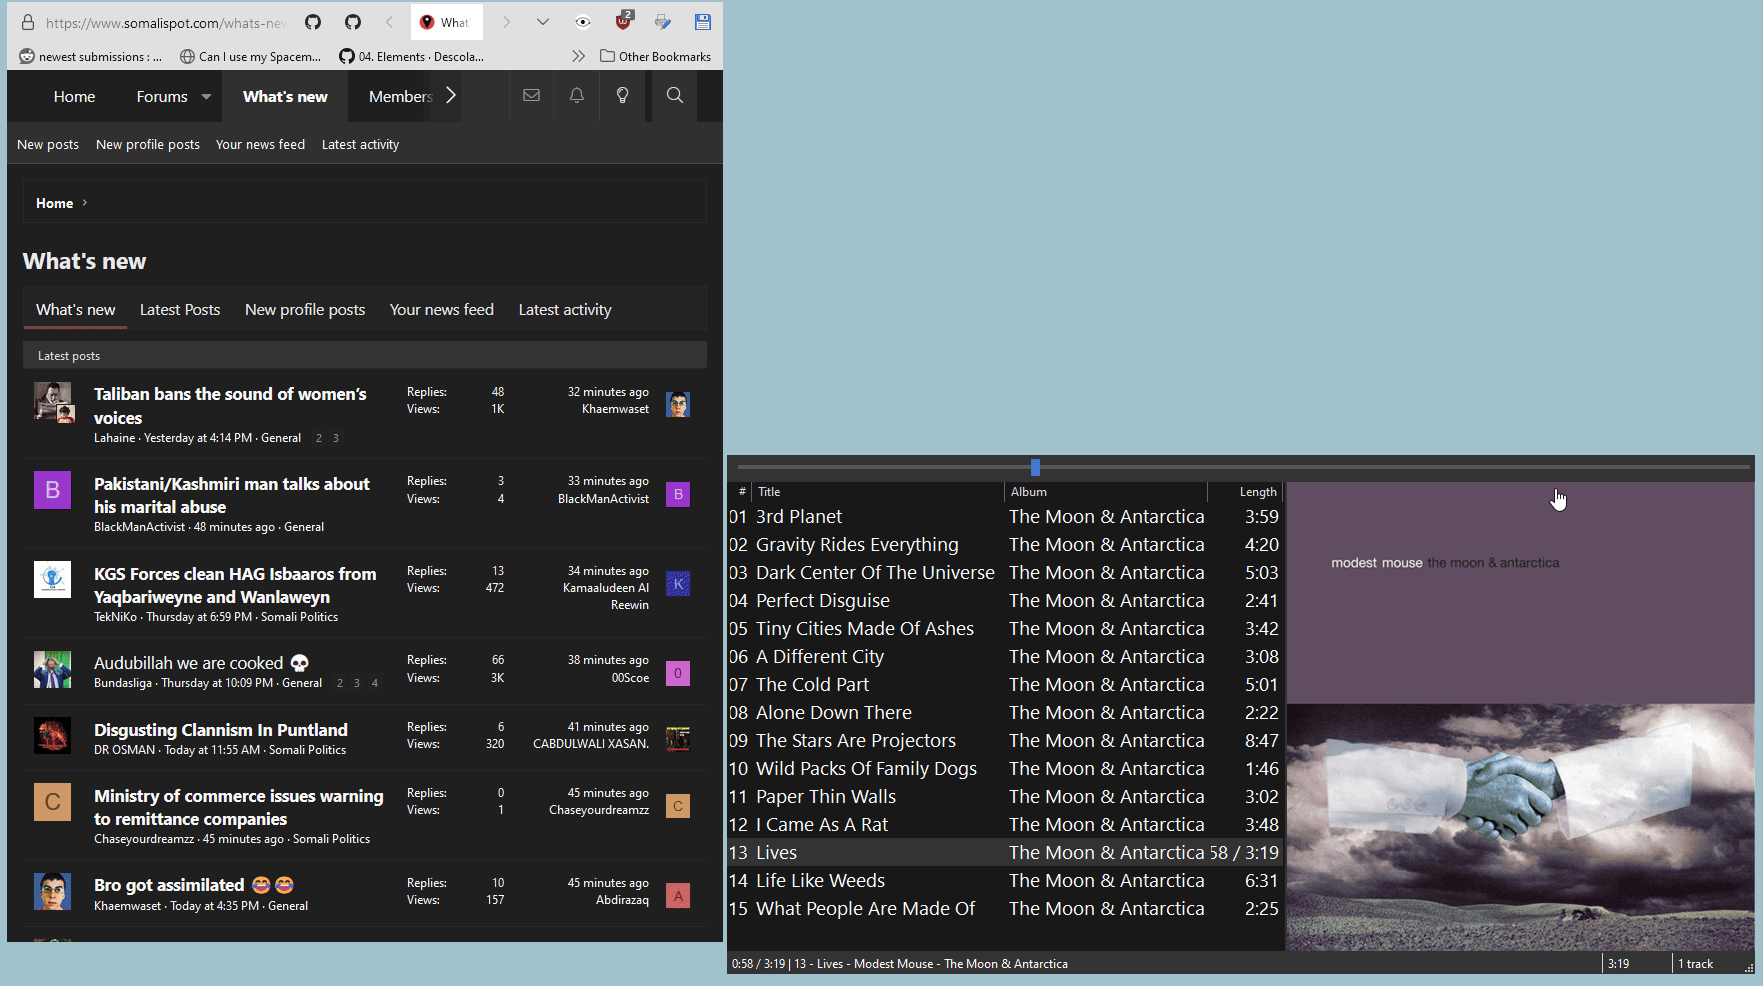Open the Forums navigation item
Viewport: 1763px width, 986px height.
point(162,97)
